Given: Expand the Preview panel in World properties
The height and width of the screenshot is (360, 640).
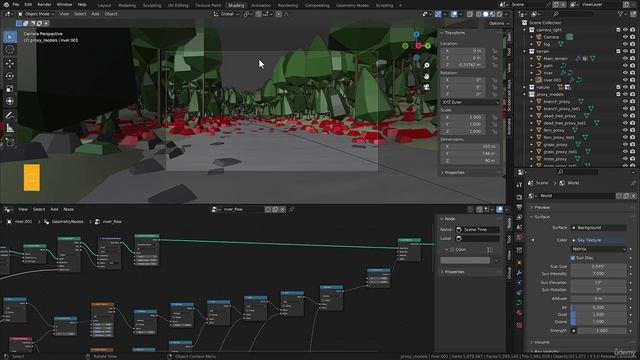Looking at the screenshot, I should point(542,208).
